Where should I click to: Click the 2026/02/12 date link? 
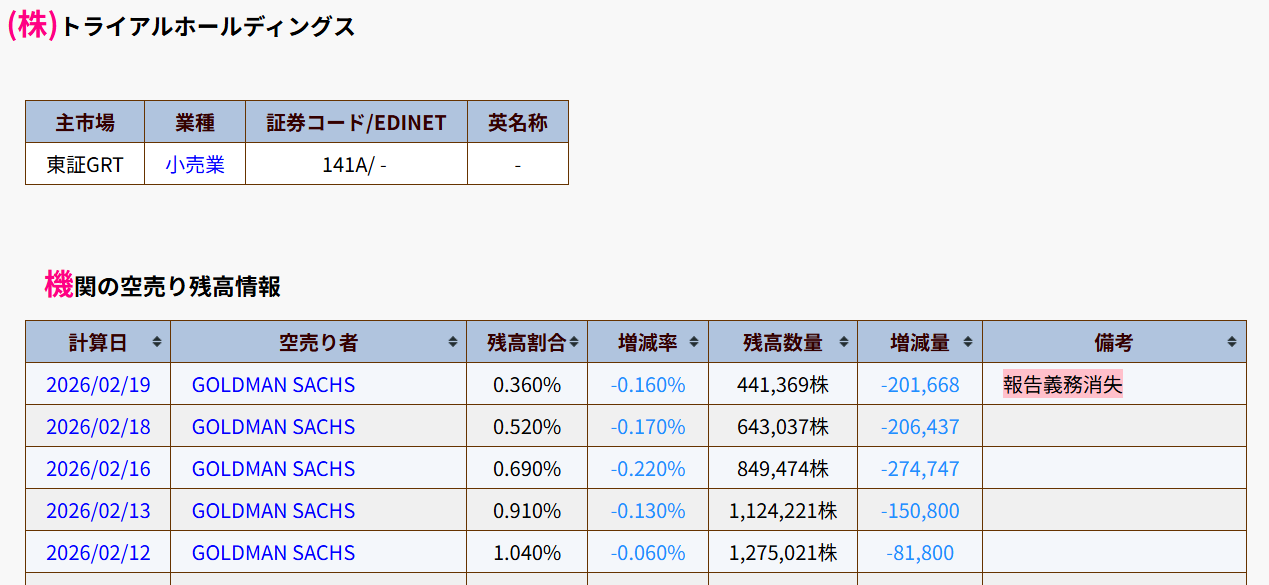click(98, 553)
